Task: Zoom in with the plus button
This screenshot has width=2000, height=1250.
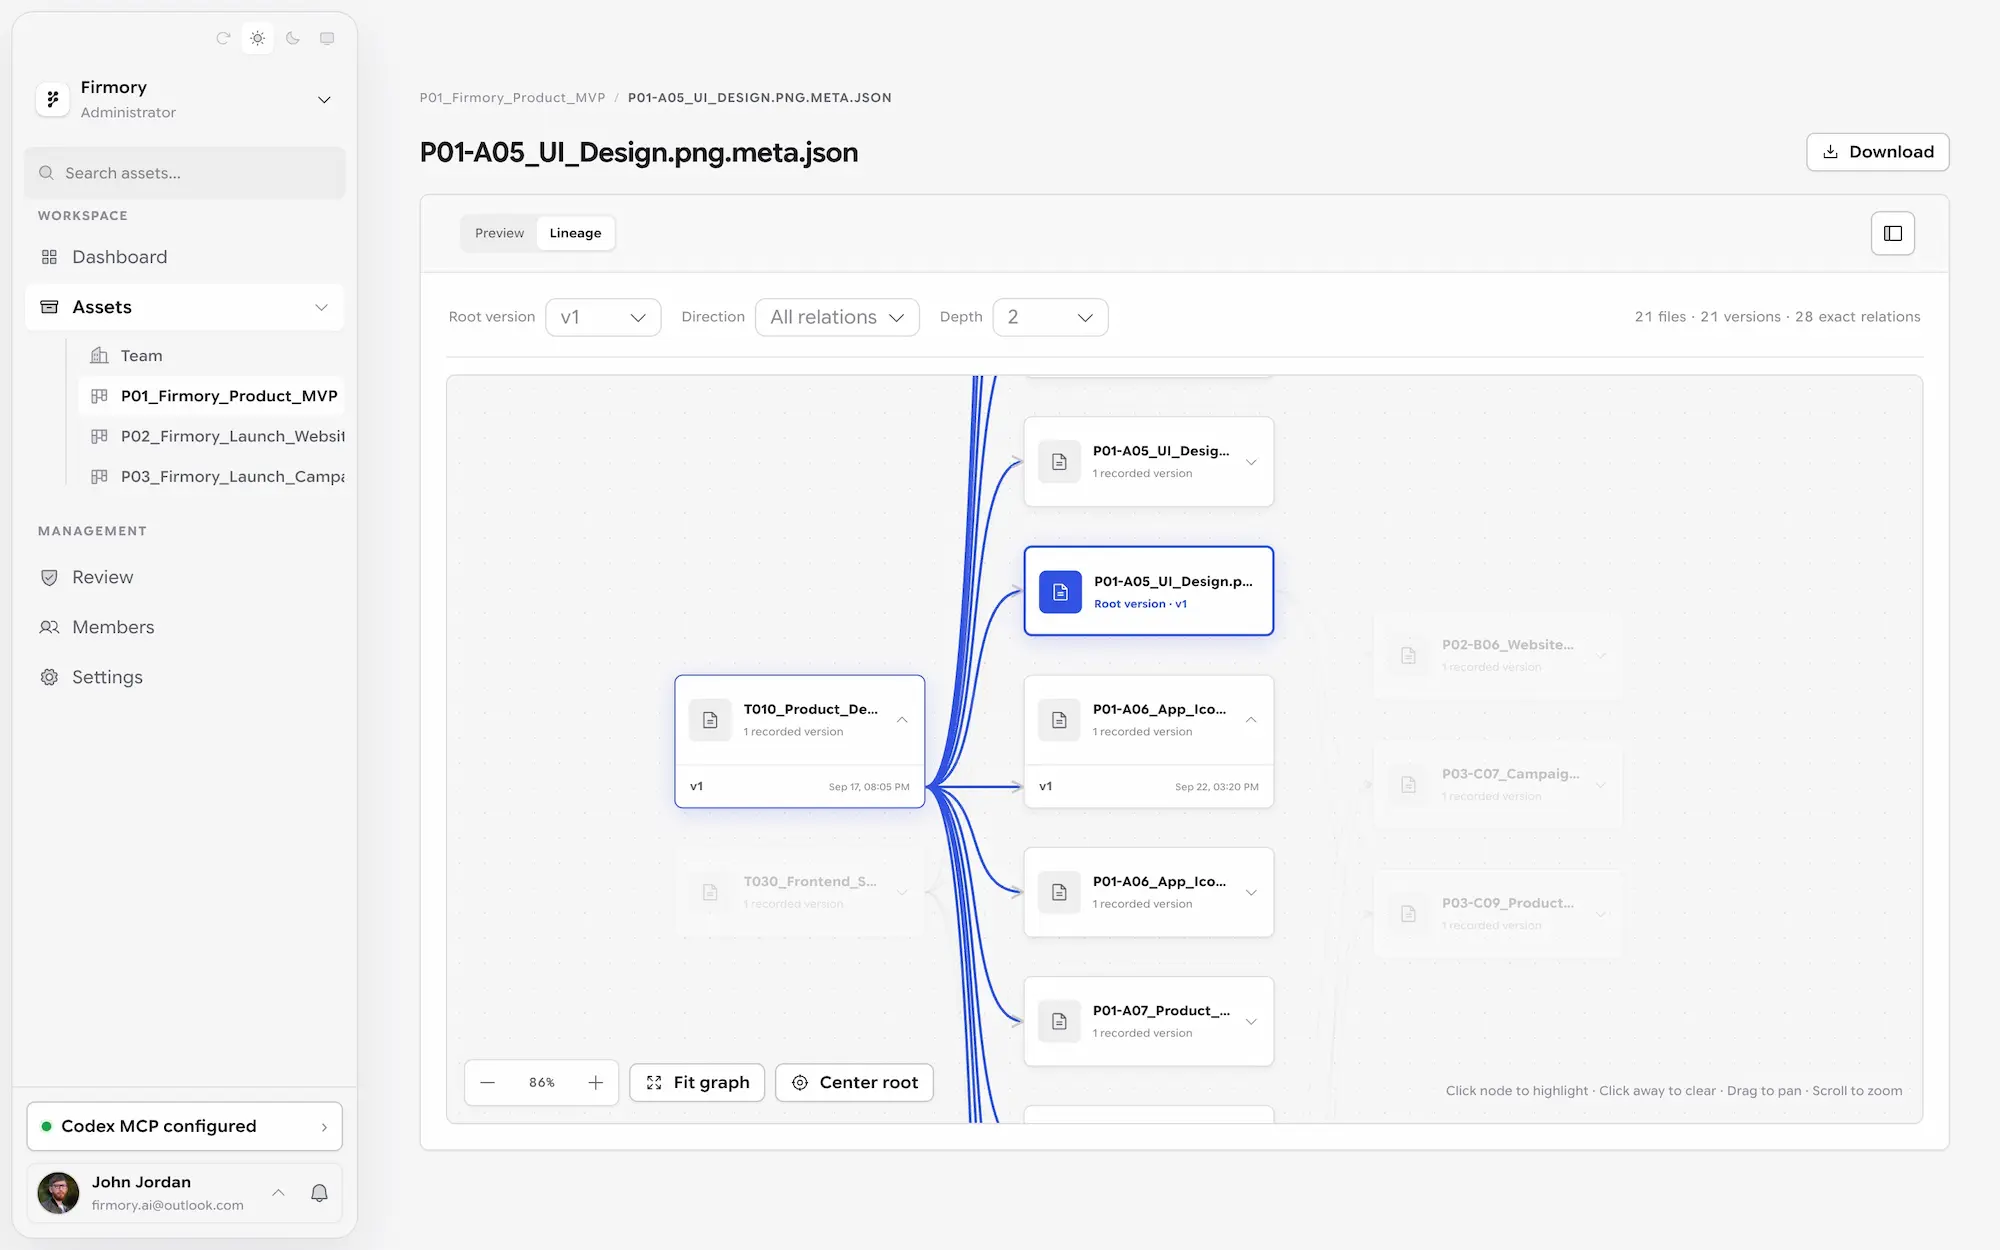Action: 595,1083
